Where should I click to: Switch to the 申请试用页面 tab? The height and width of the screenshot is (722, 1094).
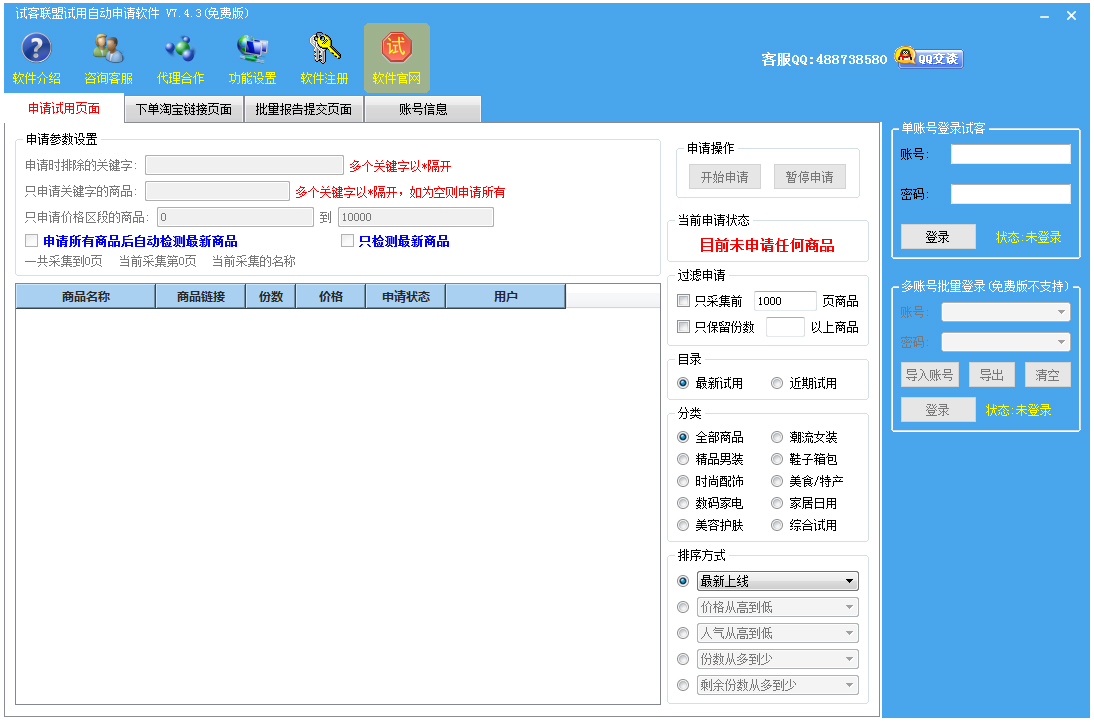64,108
